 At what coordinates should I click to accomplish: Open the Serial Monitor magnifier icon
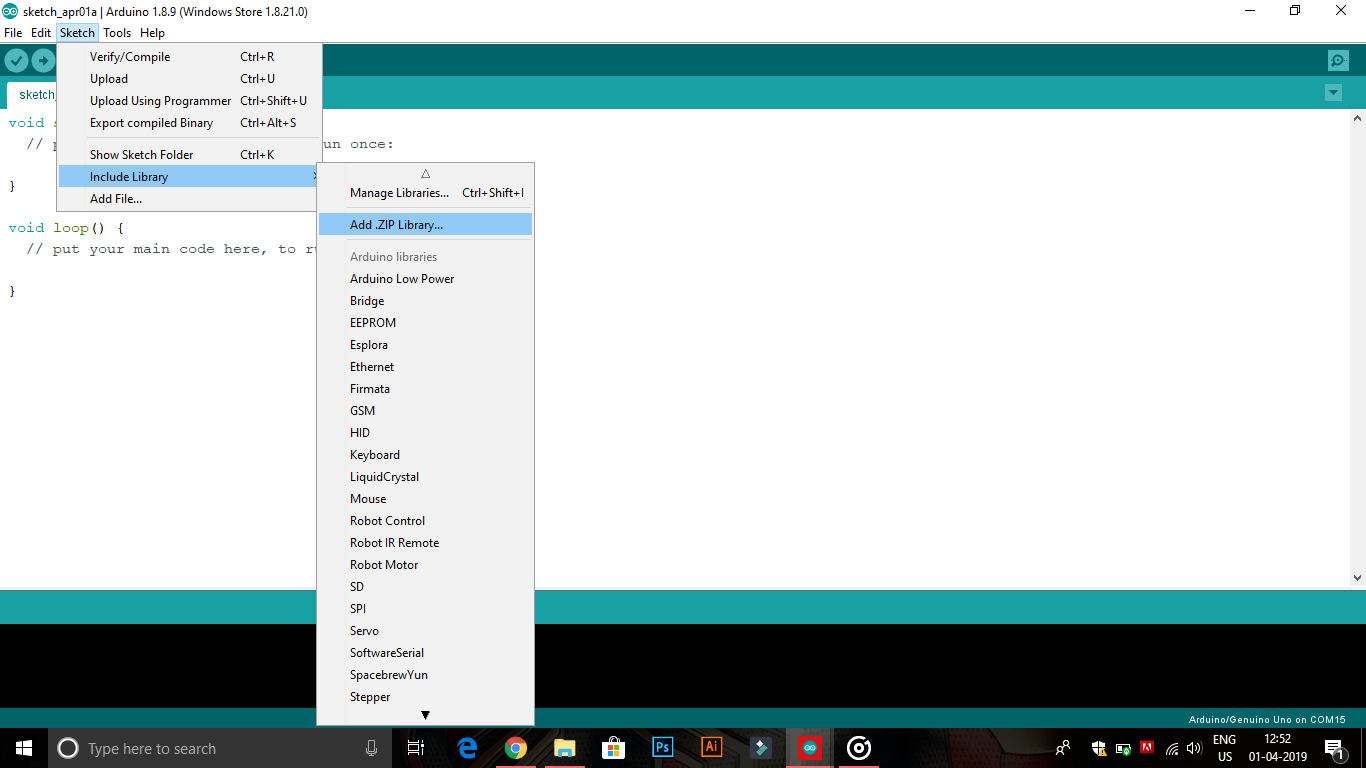1338,60
